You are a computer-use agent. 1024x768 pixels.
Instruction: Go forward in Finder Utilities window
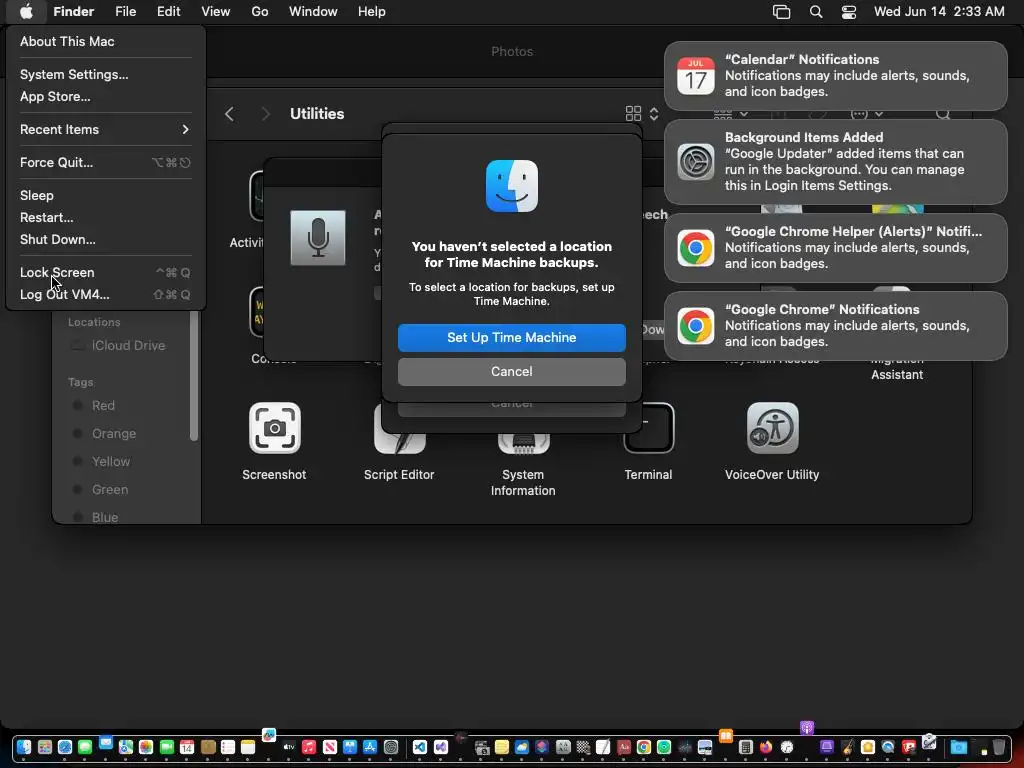point(264,114)
